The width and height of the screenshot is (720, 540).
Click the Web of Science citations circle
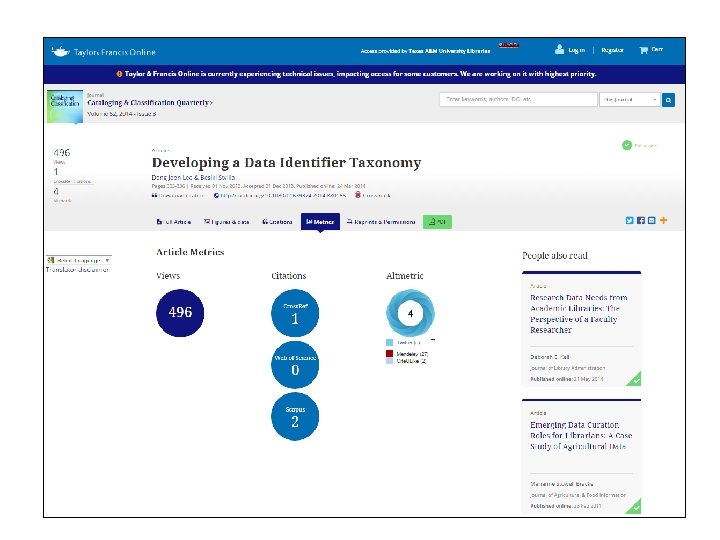click(295, 365)
